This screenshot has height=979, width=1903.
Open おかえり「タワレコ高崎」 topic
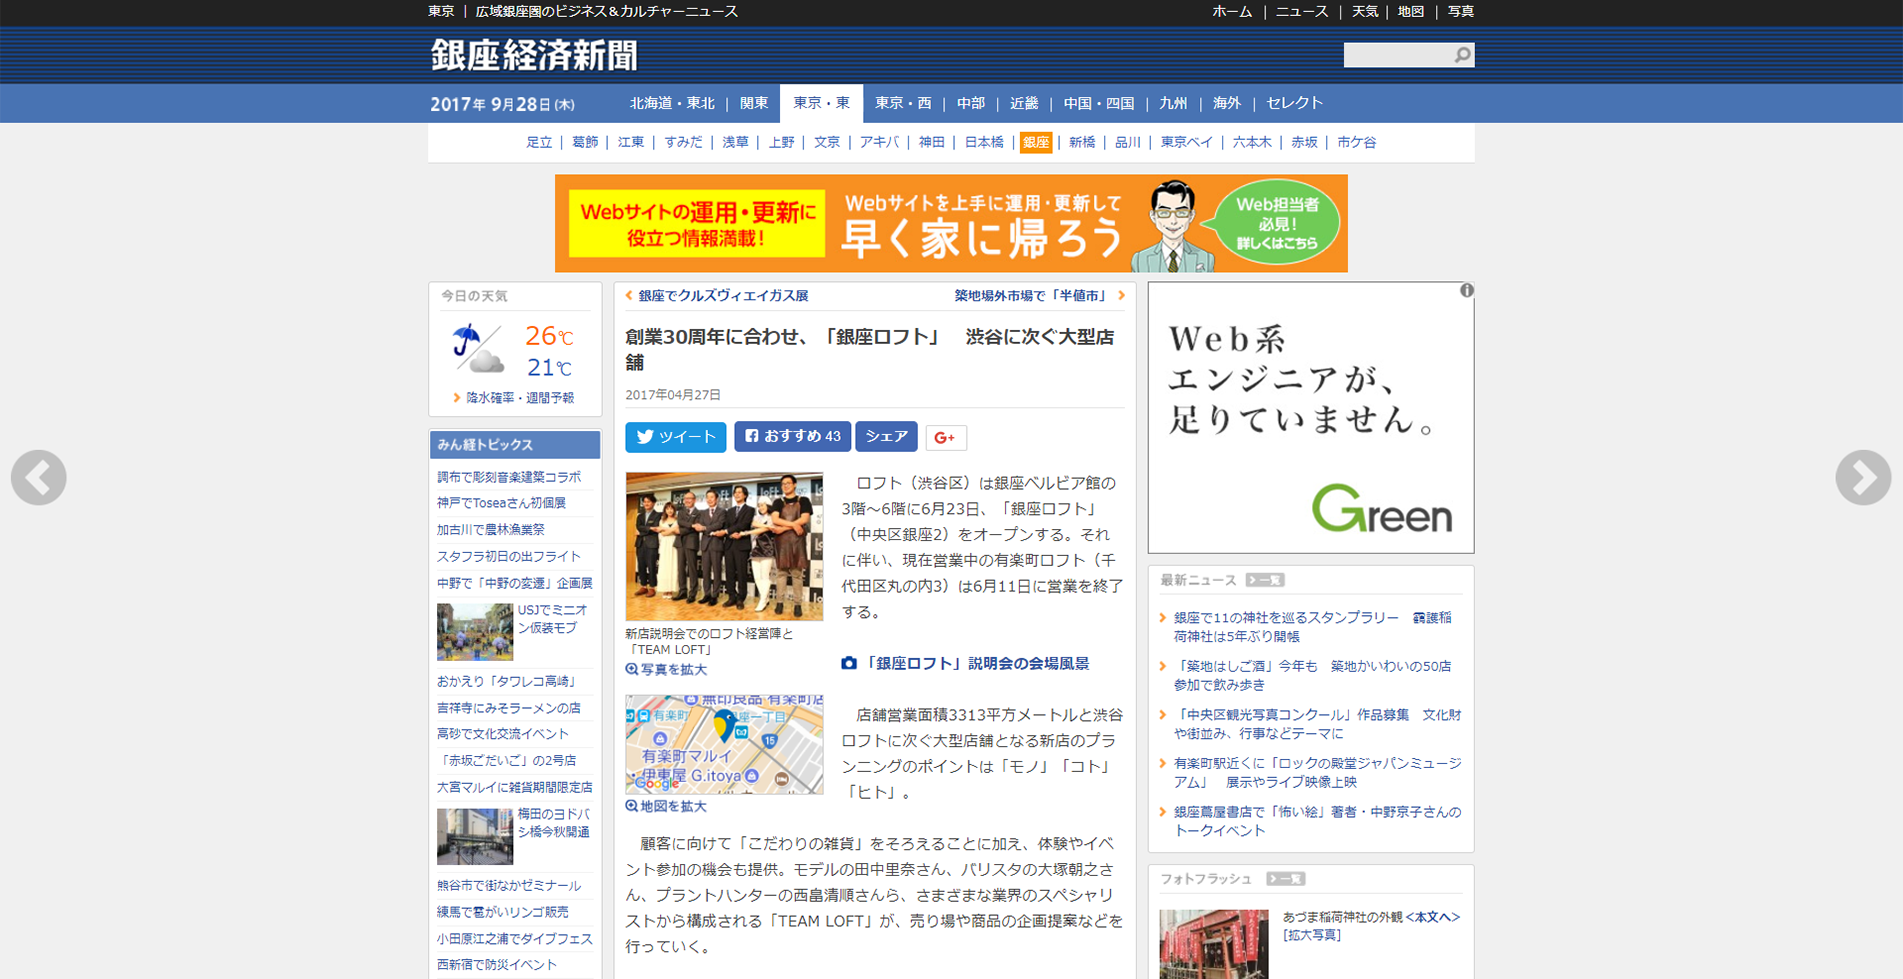(x=508, y=681)
